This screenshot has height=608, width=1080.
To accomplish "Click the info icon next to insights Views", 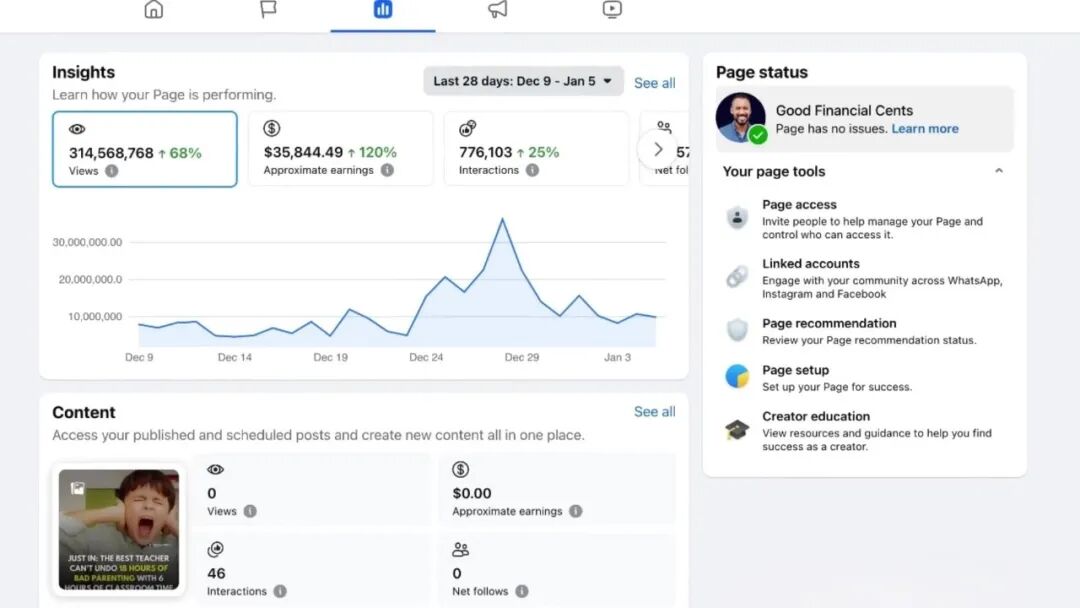I will pyautogui.click(x=111, y=171).
